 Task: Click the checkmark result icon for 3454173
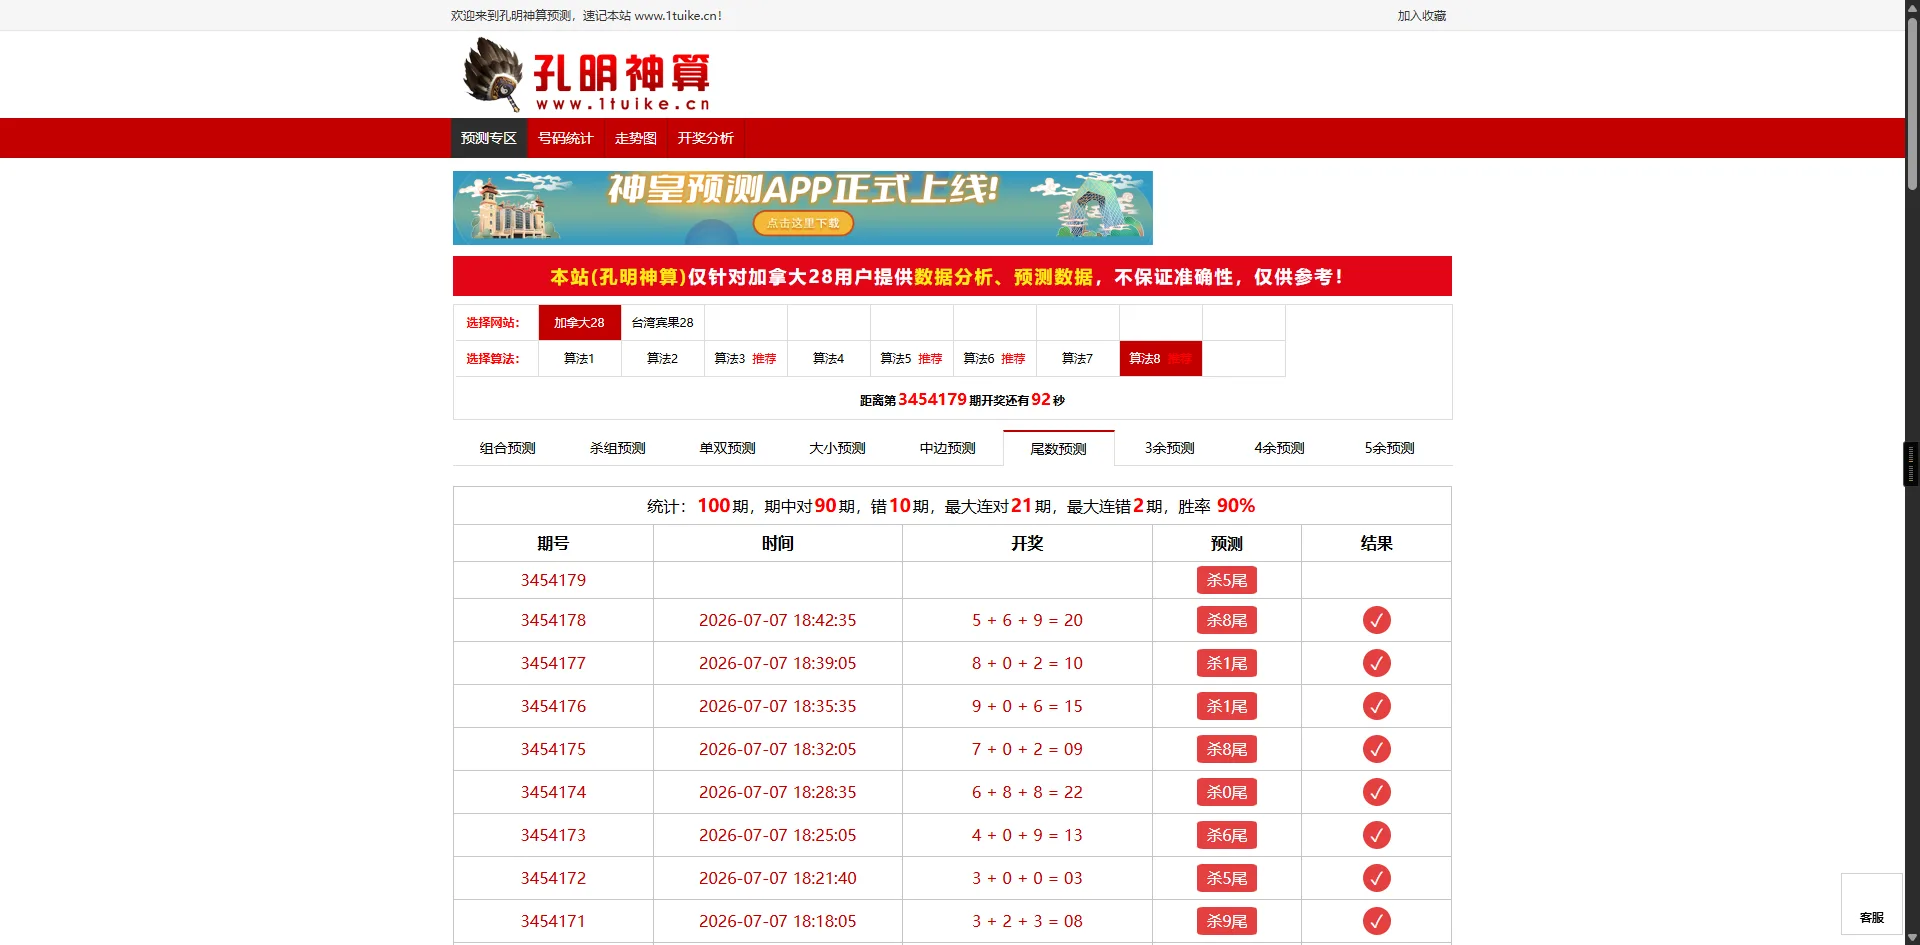1376,835
